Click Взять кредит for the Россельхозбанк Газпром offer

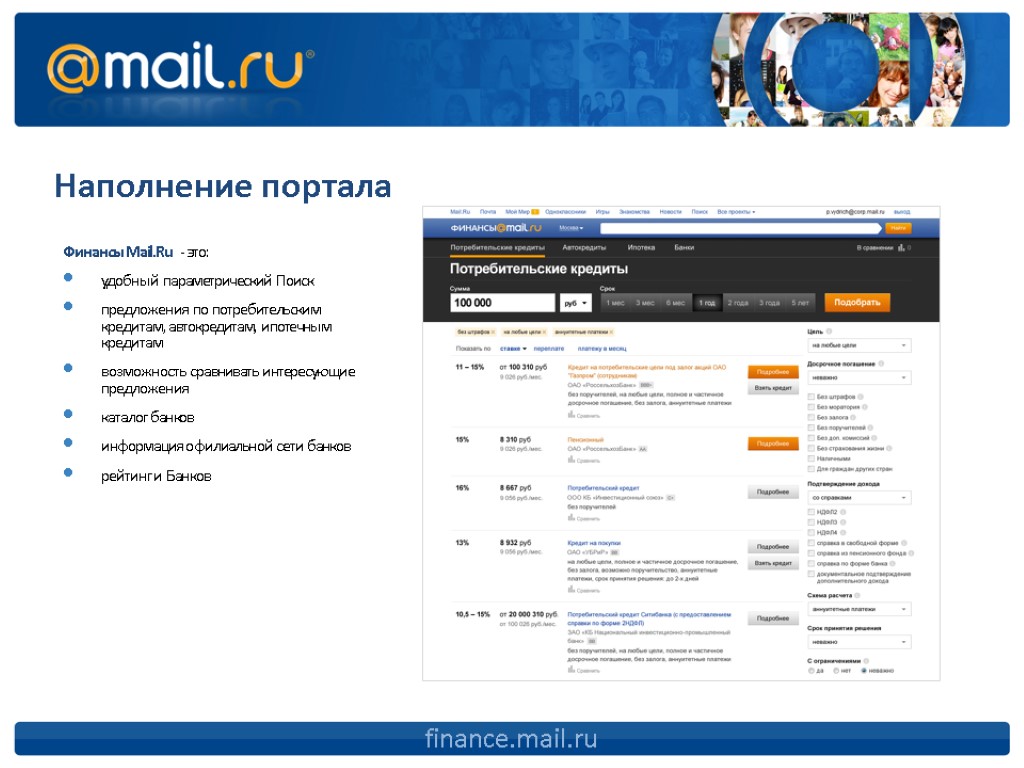pyautogui.click(x=773, y=388)
